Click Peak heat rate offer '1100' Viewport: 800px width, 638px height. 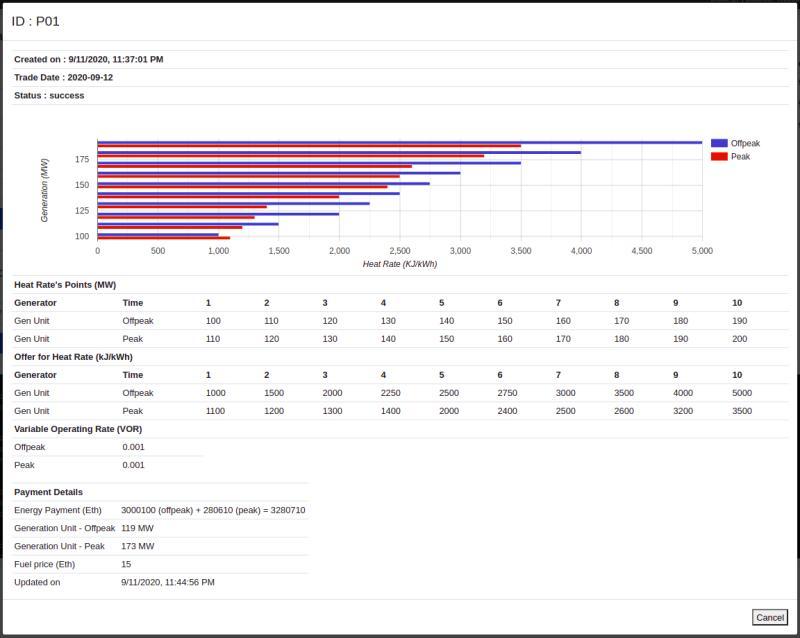pos(215,411)
